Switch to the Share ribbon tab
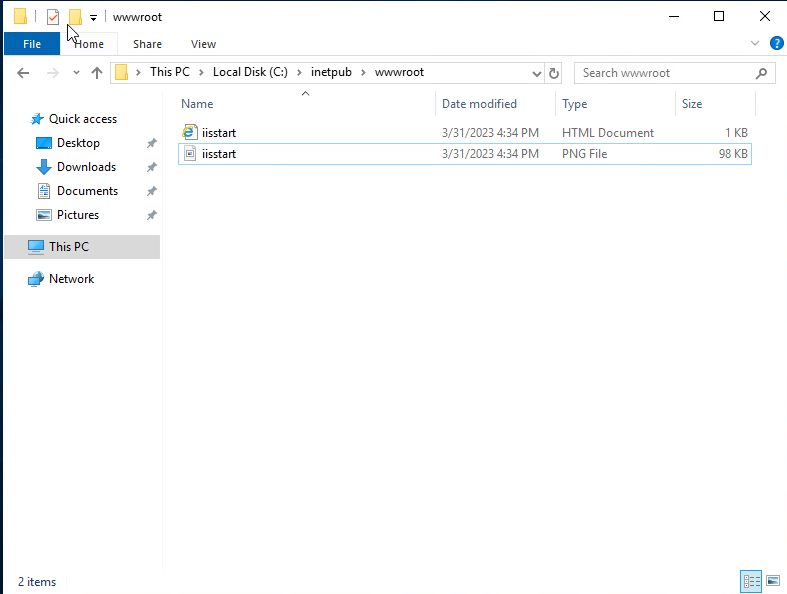 click(147, 44)
